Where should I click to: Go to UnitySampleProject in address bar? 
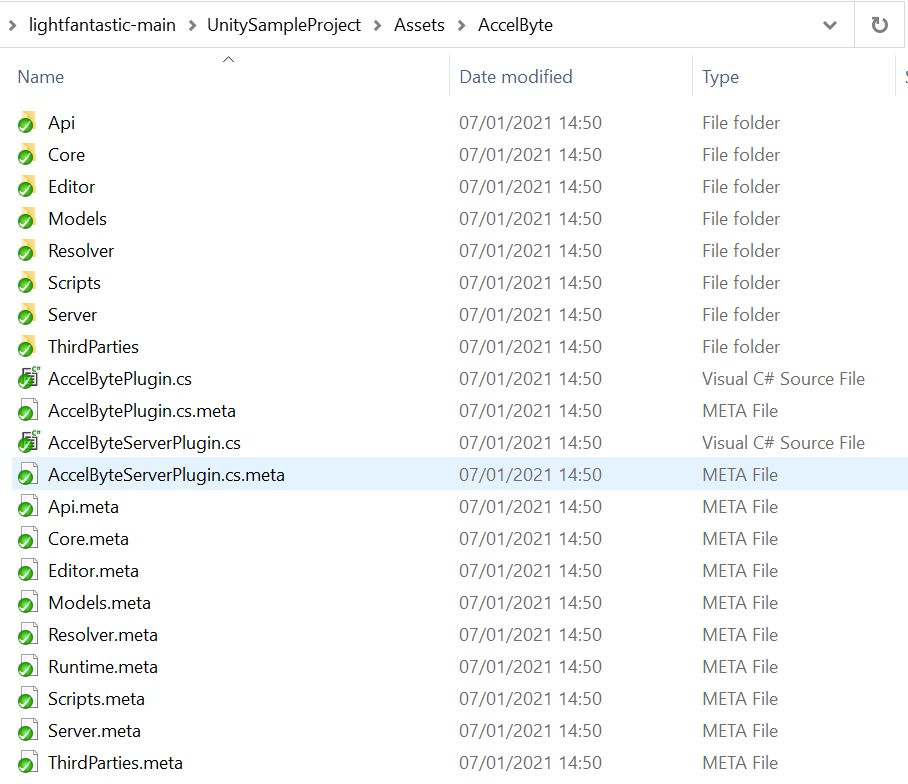[284, 25]
